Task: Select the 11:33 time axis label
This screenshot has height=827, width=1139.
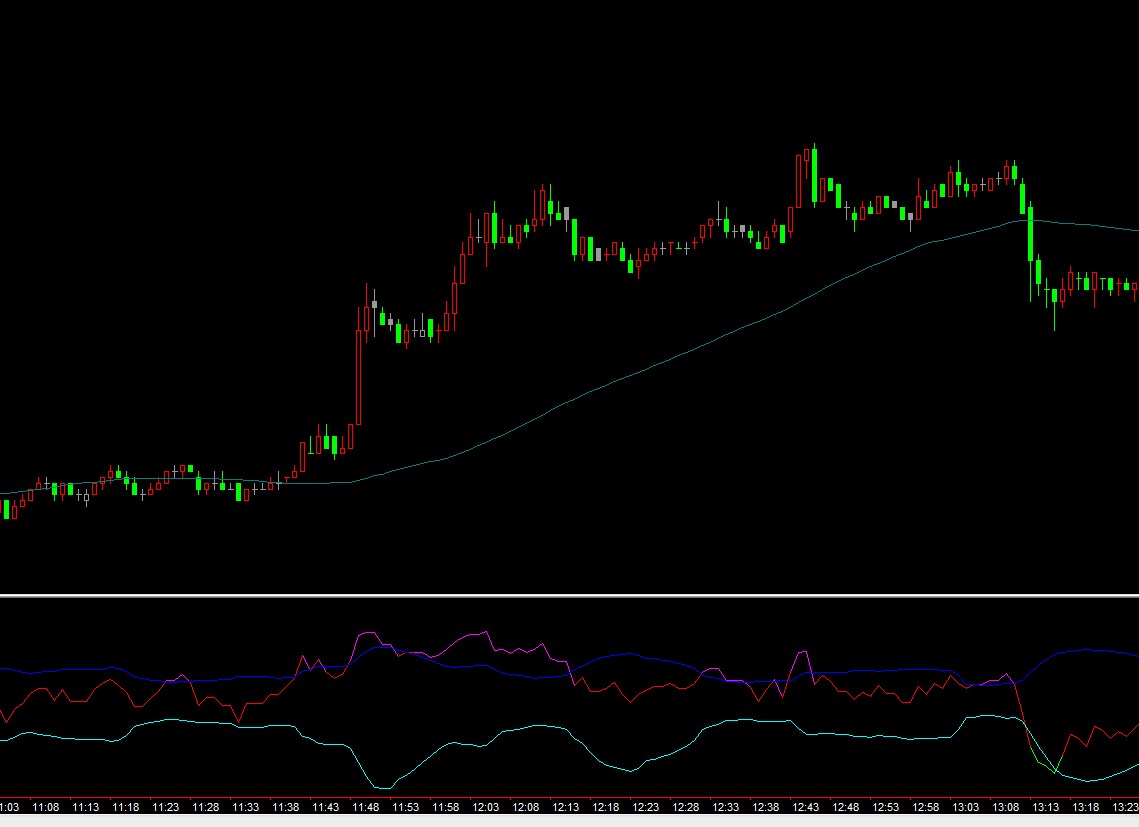Action: [x=246, y=807]
